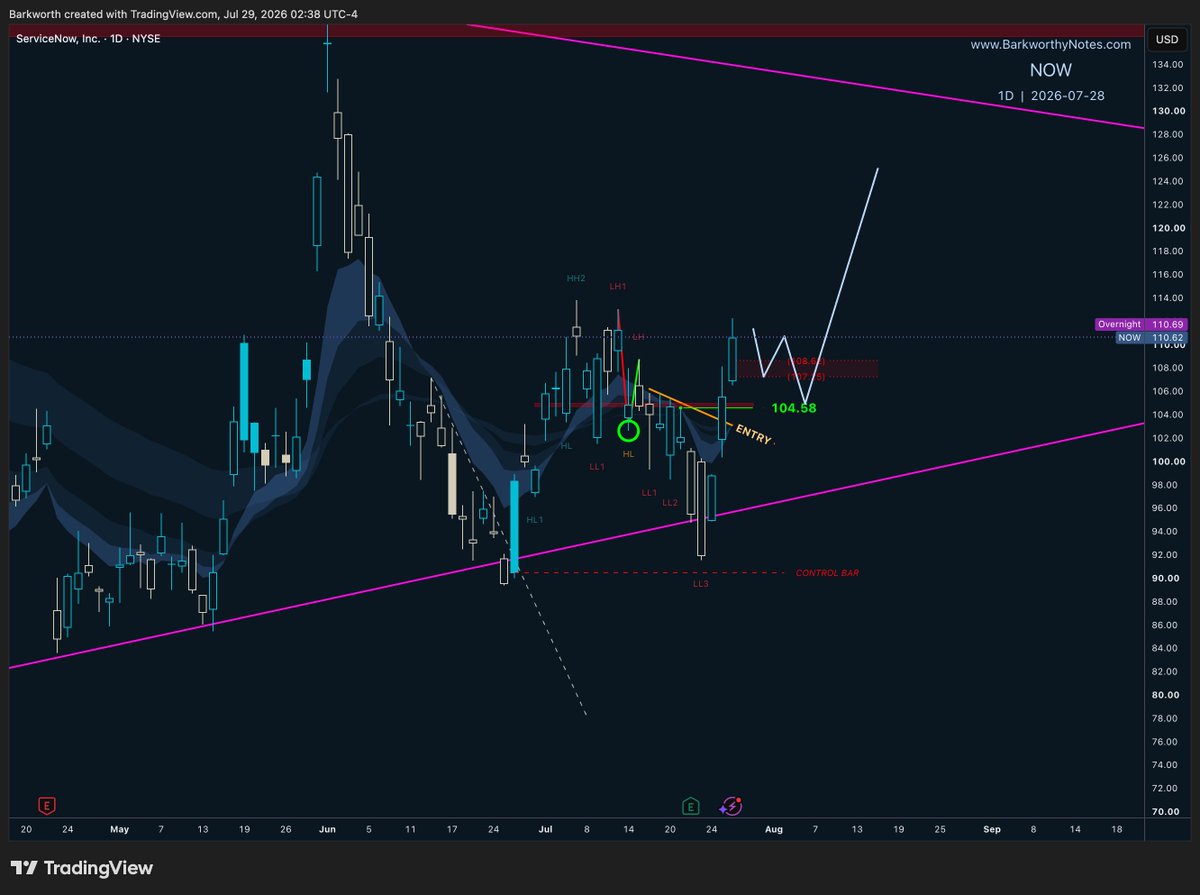
Task: Open the USD currency selector
Action: coord(1166,39)
